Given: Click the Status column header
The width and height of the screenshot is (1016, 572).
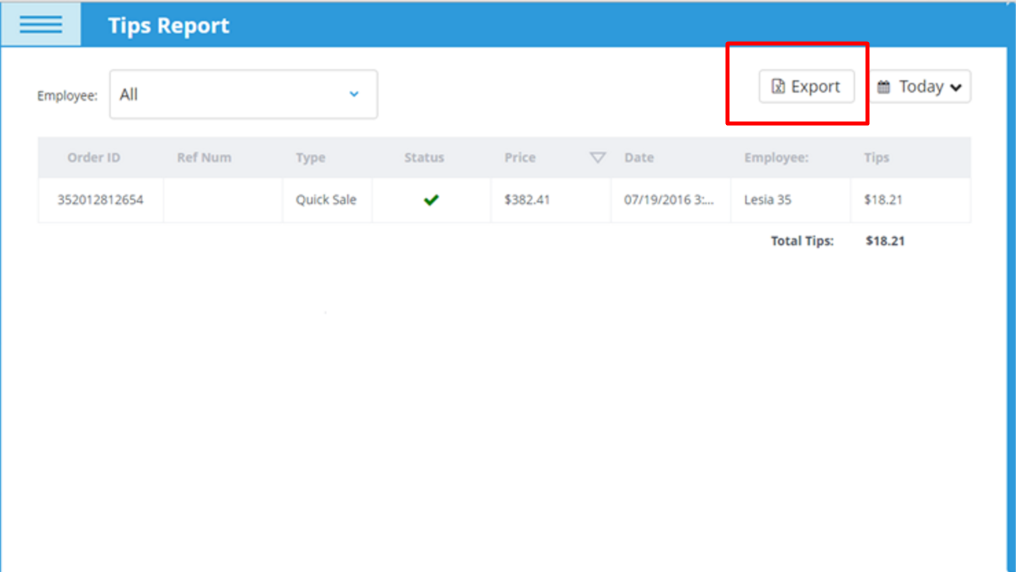Looking at the screenshot, I should point(424,158).
